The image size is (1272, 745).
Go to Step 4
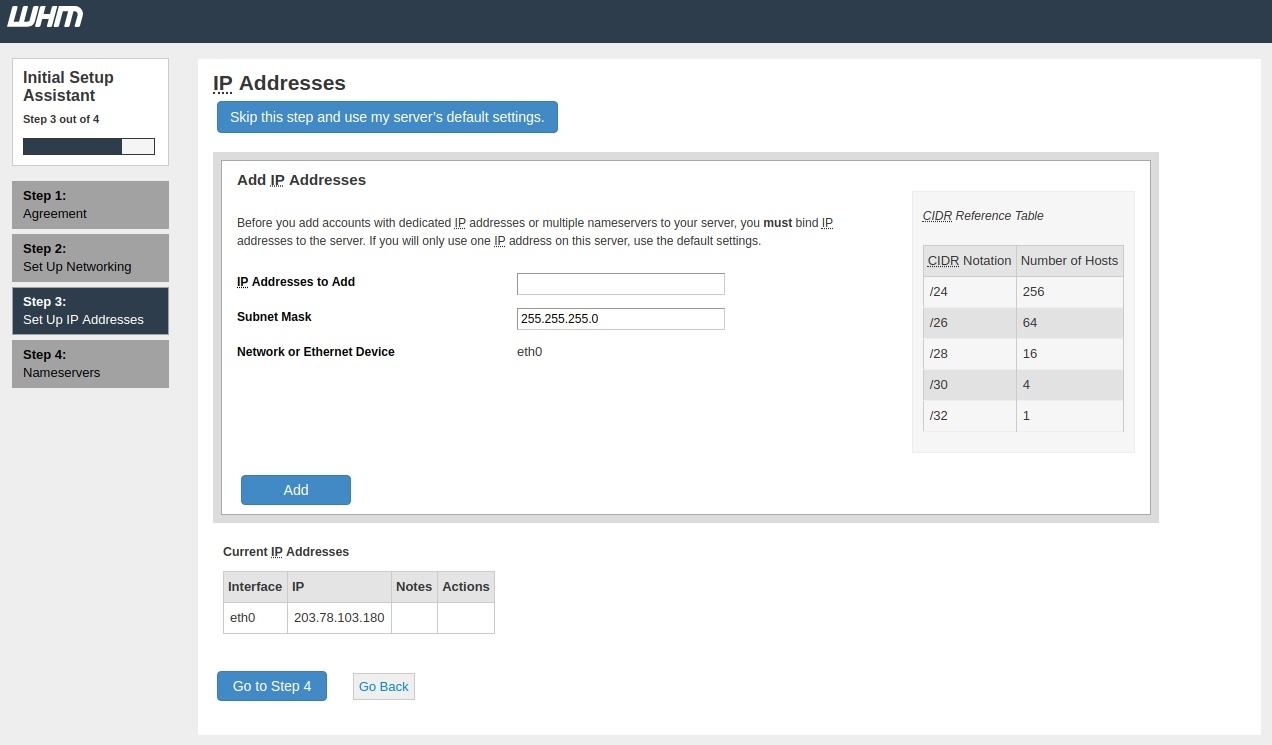272,686
